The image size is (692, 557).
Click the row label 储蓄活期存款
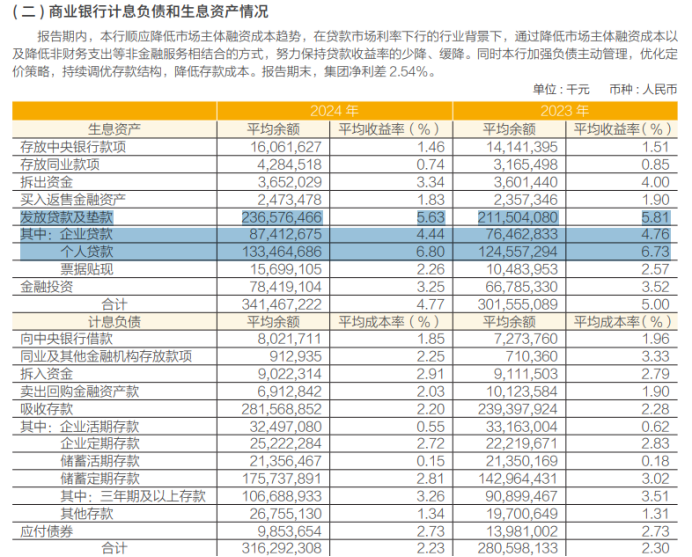[100, 461]
